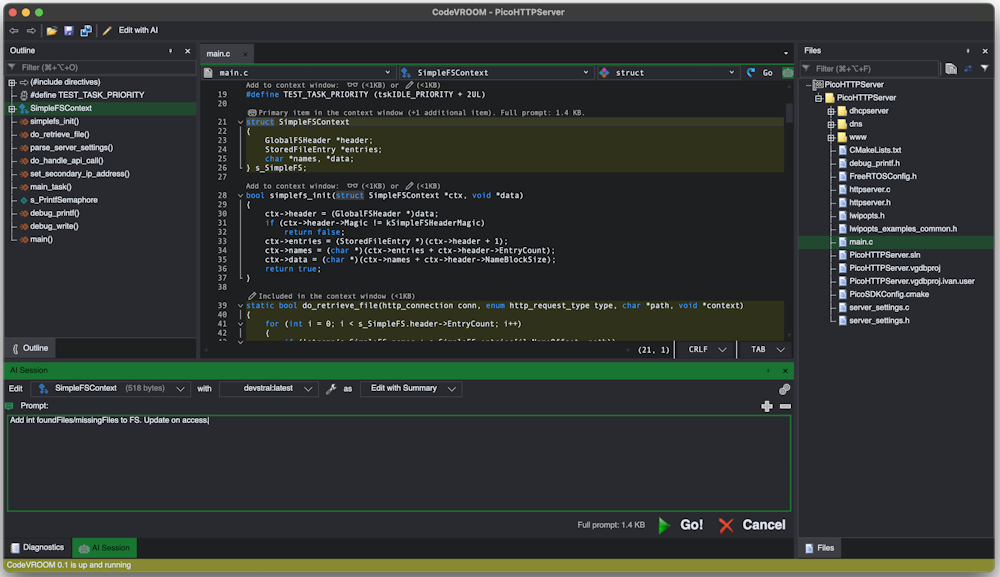Select simplefs_init() in the outline
The height and width of the screenshot is (577, 1000).
point(54,121)
